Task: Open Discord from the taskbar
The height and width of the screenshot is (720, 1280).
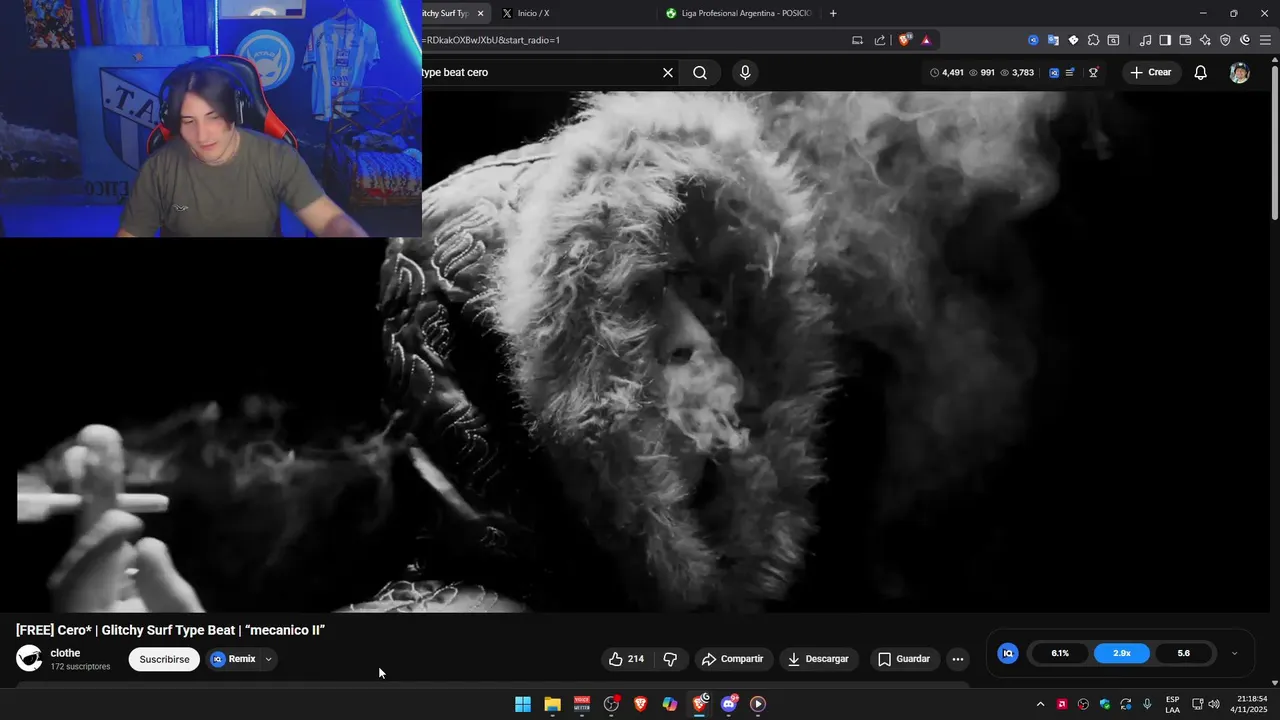Action: point(729,704)
